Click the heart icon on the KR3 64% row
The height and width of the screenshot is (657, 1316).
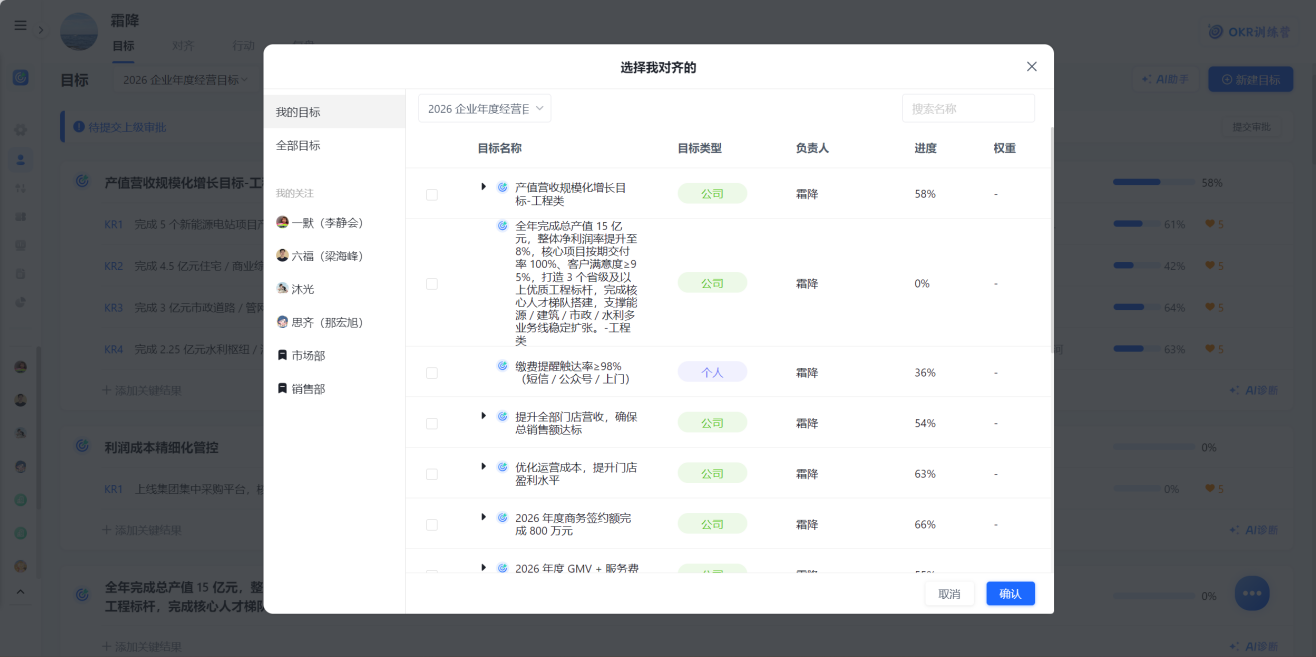point(1210,308)
